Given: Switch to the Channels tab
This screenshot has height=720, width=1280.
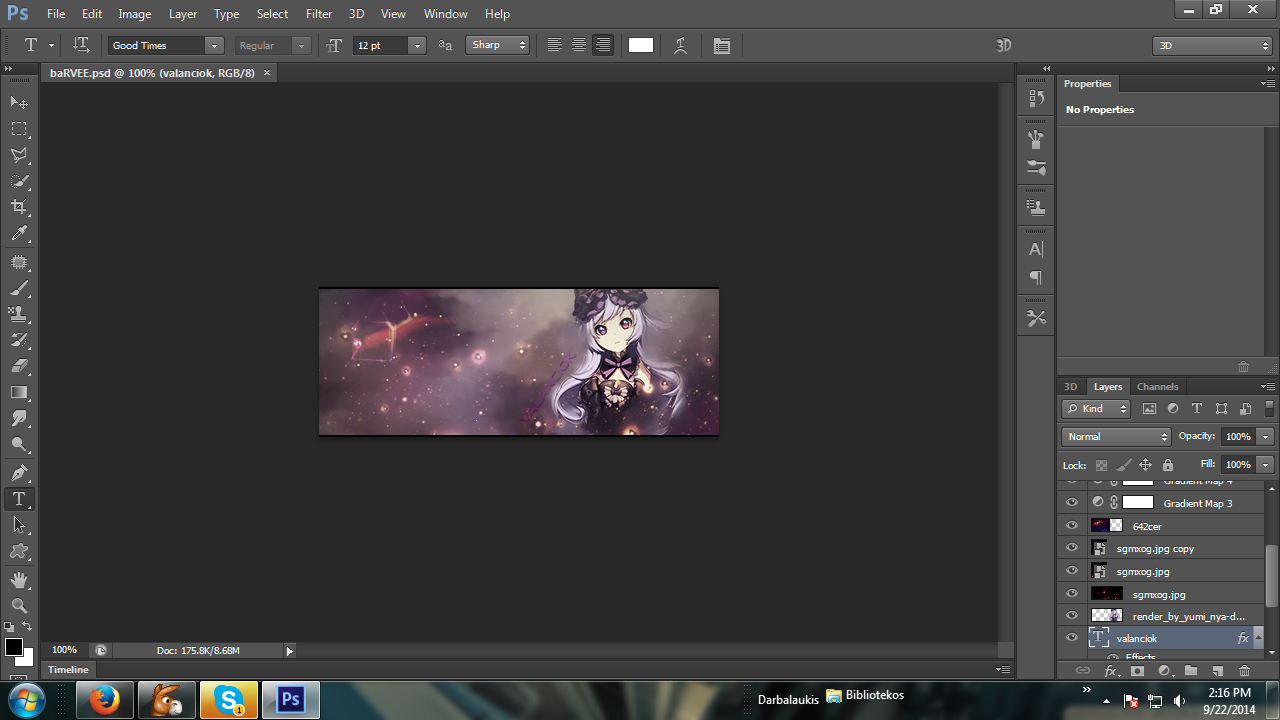Looking at the screenshot, I should (x=1157, y=387).
